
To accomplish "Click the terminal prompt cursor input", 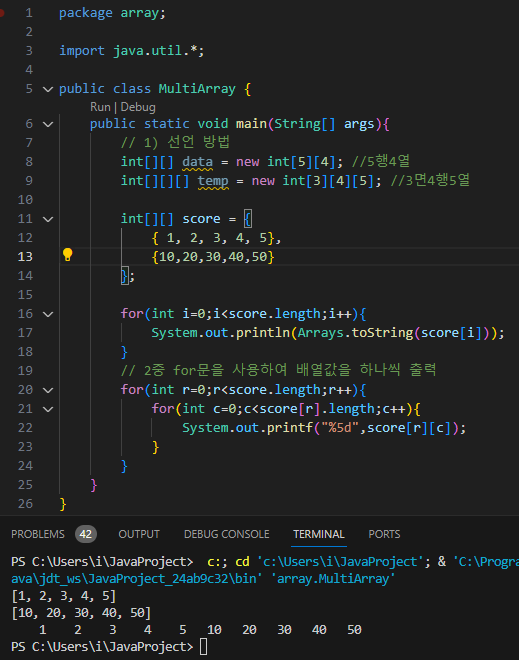I will (203, 647).
